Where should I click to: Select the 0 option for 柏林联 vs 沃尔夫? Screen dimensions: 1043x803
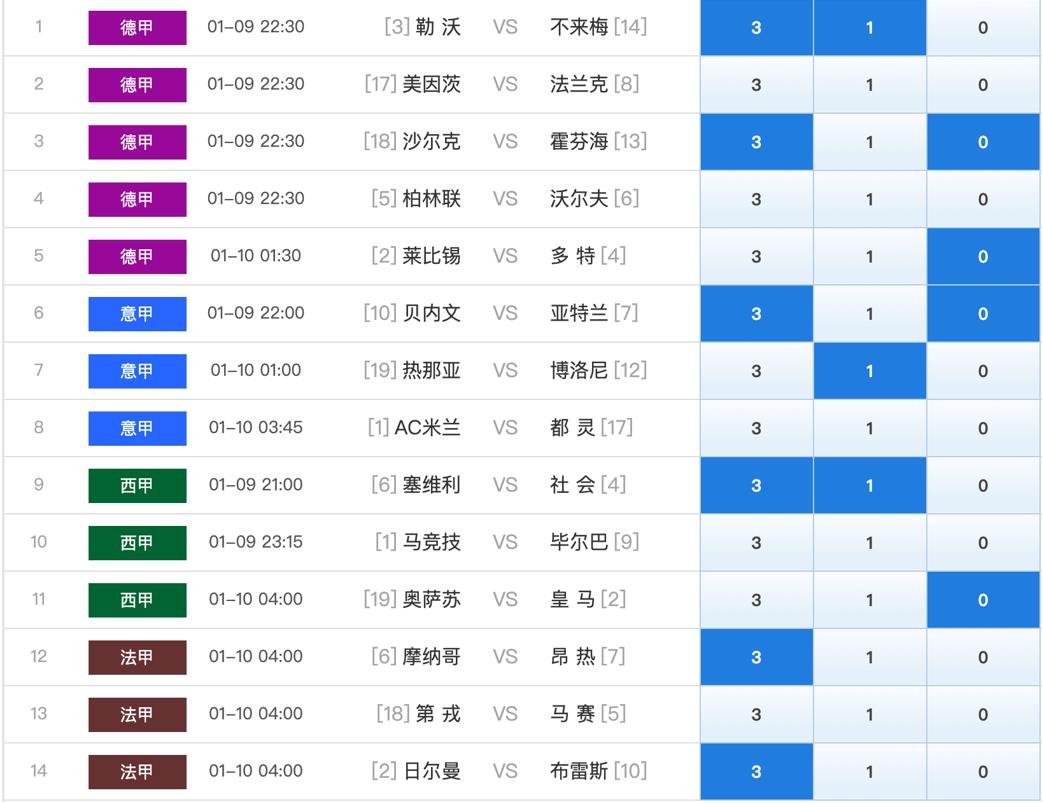click(983, 199)
